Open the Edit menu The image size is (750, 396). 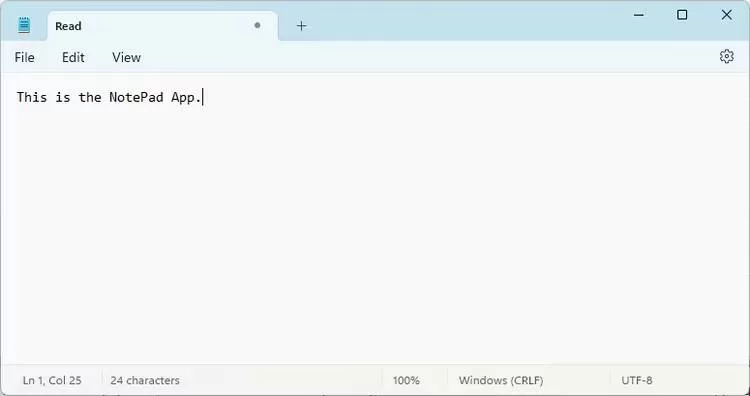tap(73, 57)
